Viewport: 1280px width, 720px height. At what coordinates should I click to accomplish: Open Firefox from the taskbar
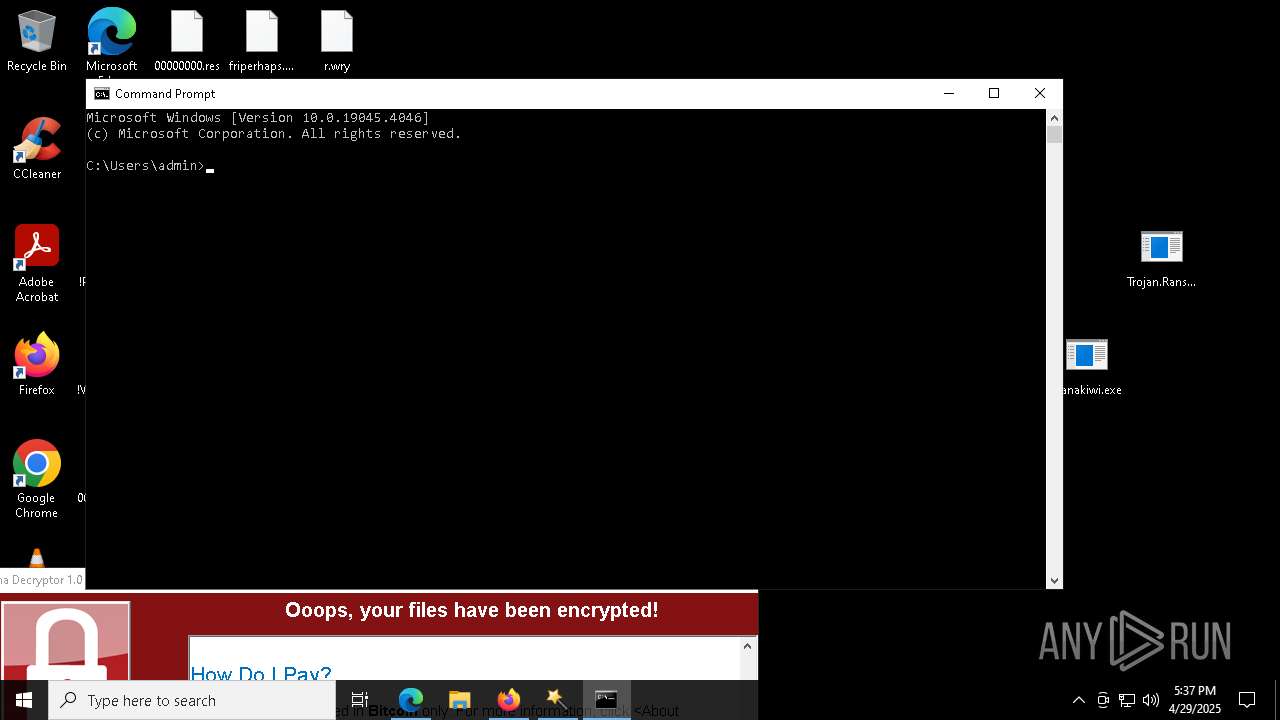tap(508, 700)
